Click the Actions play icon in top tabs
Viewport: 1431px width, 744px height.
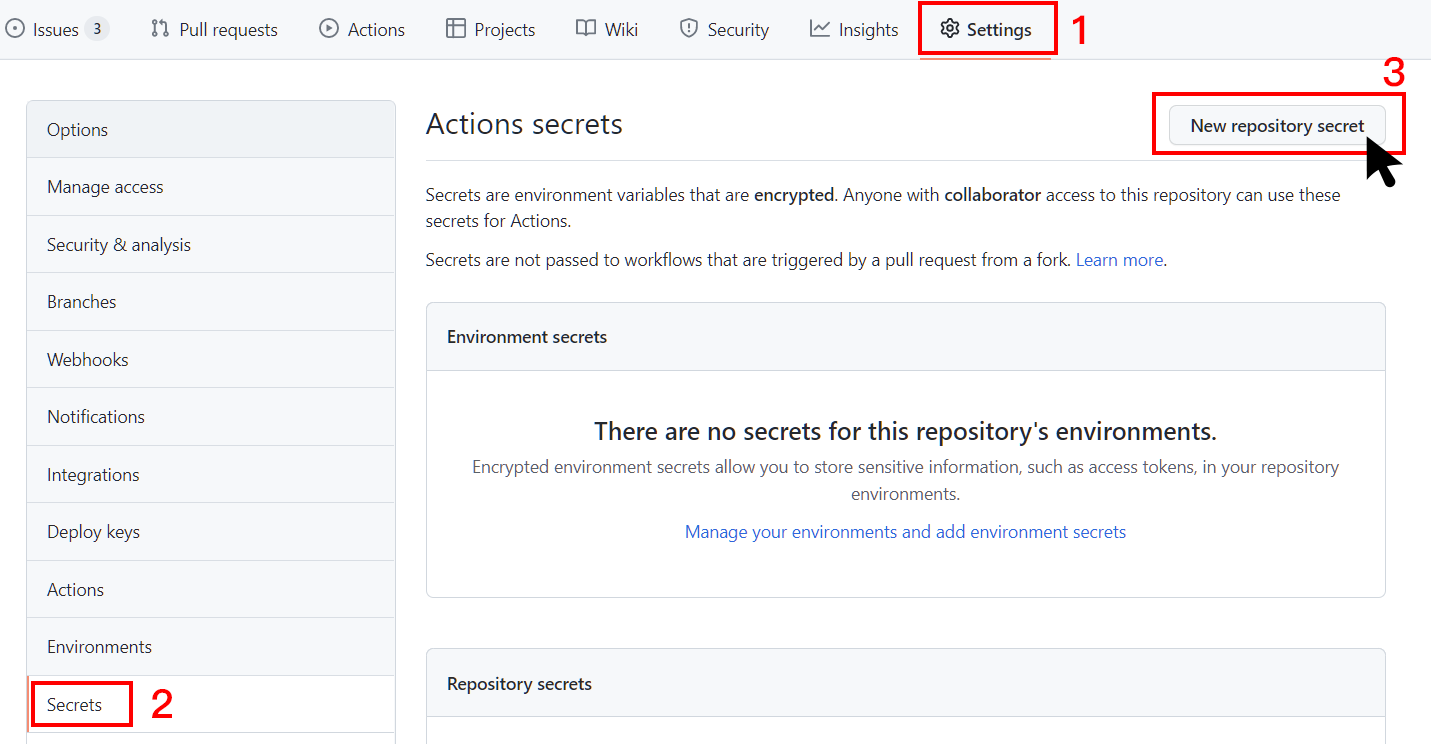coord(329,29)
